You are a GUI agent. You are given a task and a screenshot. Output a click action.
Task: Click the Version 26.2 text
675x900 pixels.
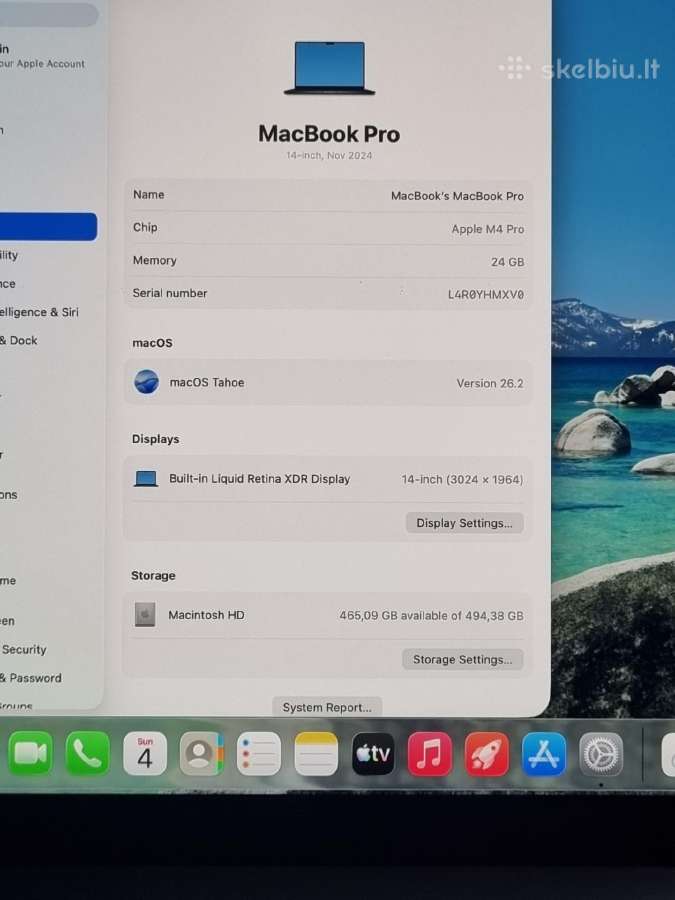click(490, 383)
